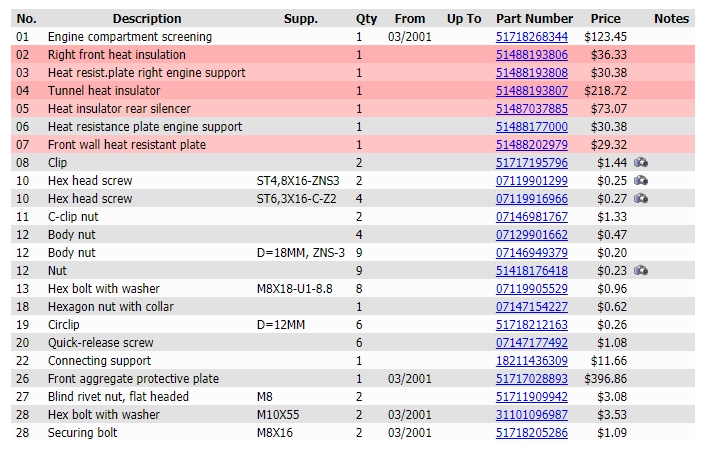
Task: Open part number 07147177492 Quick-release screw
Action: 532,342
